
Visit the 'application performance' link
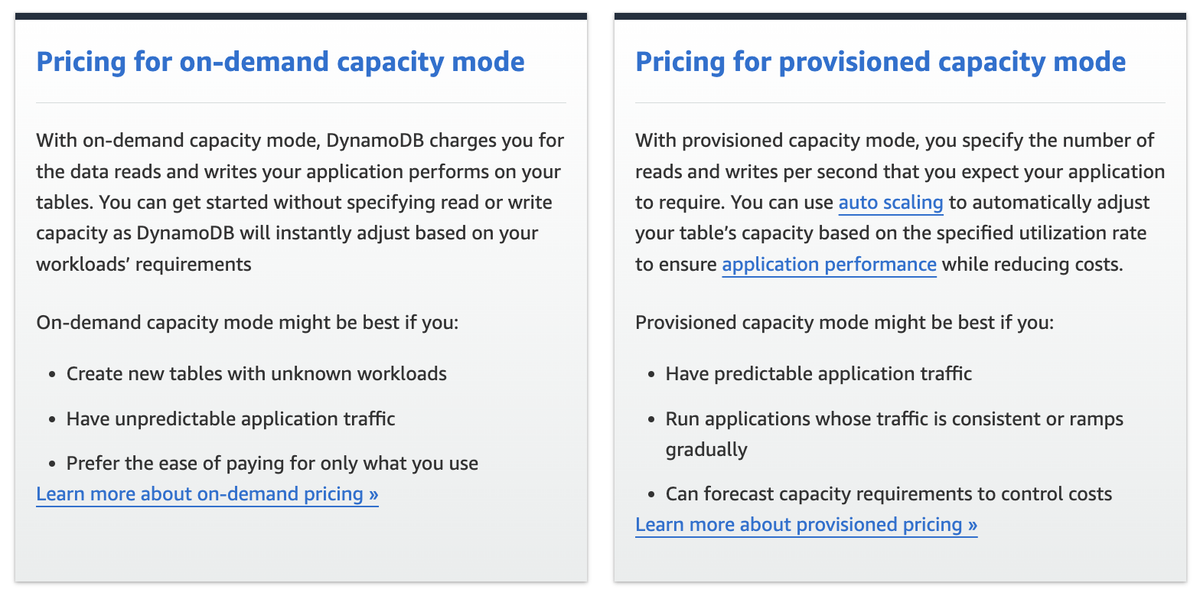pyautogui.click(x=829, y=265)
